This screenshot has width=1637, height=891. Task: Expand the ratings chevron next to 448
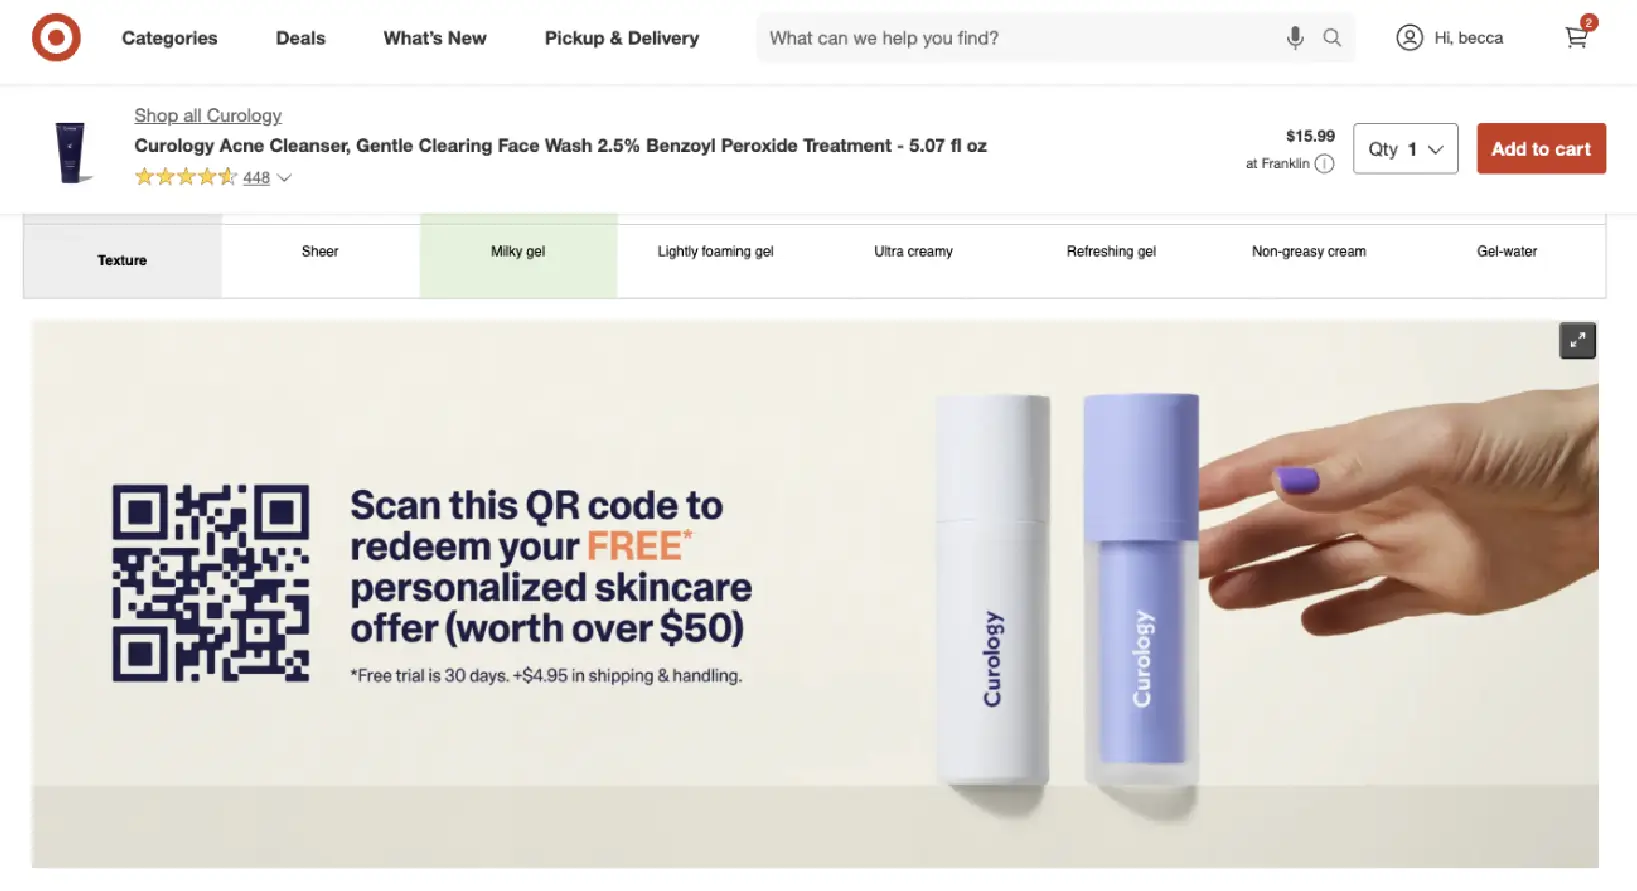pos(284,178)
